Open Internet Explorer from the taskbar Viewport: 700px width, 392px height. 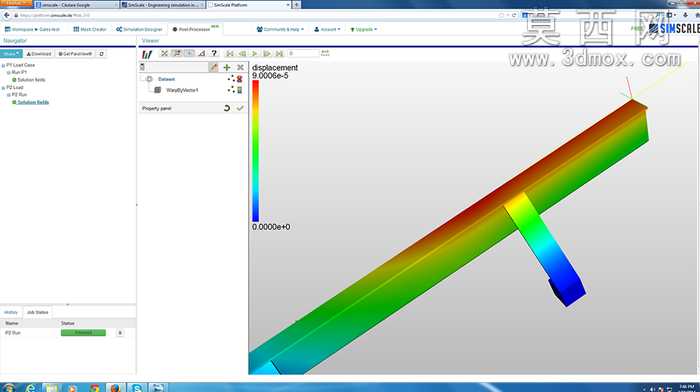[x=30, y=387]
